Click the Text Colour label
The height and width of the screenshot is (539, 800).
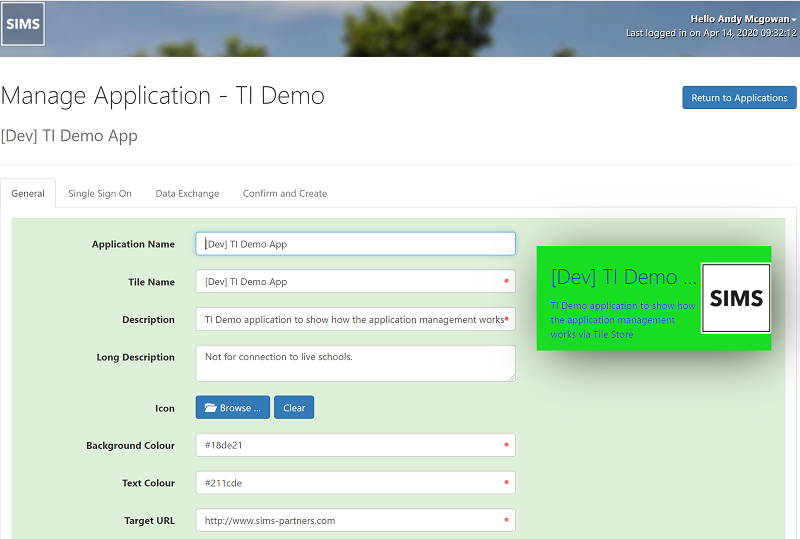coord(148,483)
